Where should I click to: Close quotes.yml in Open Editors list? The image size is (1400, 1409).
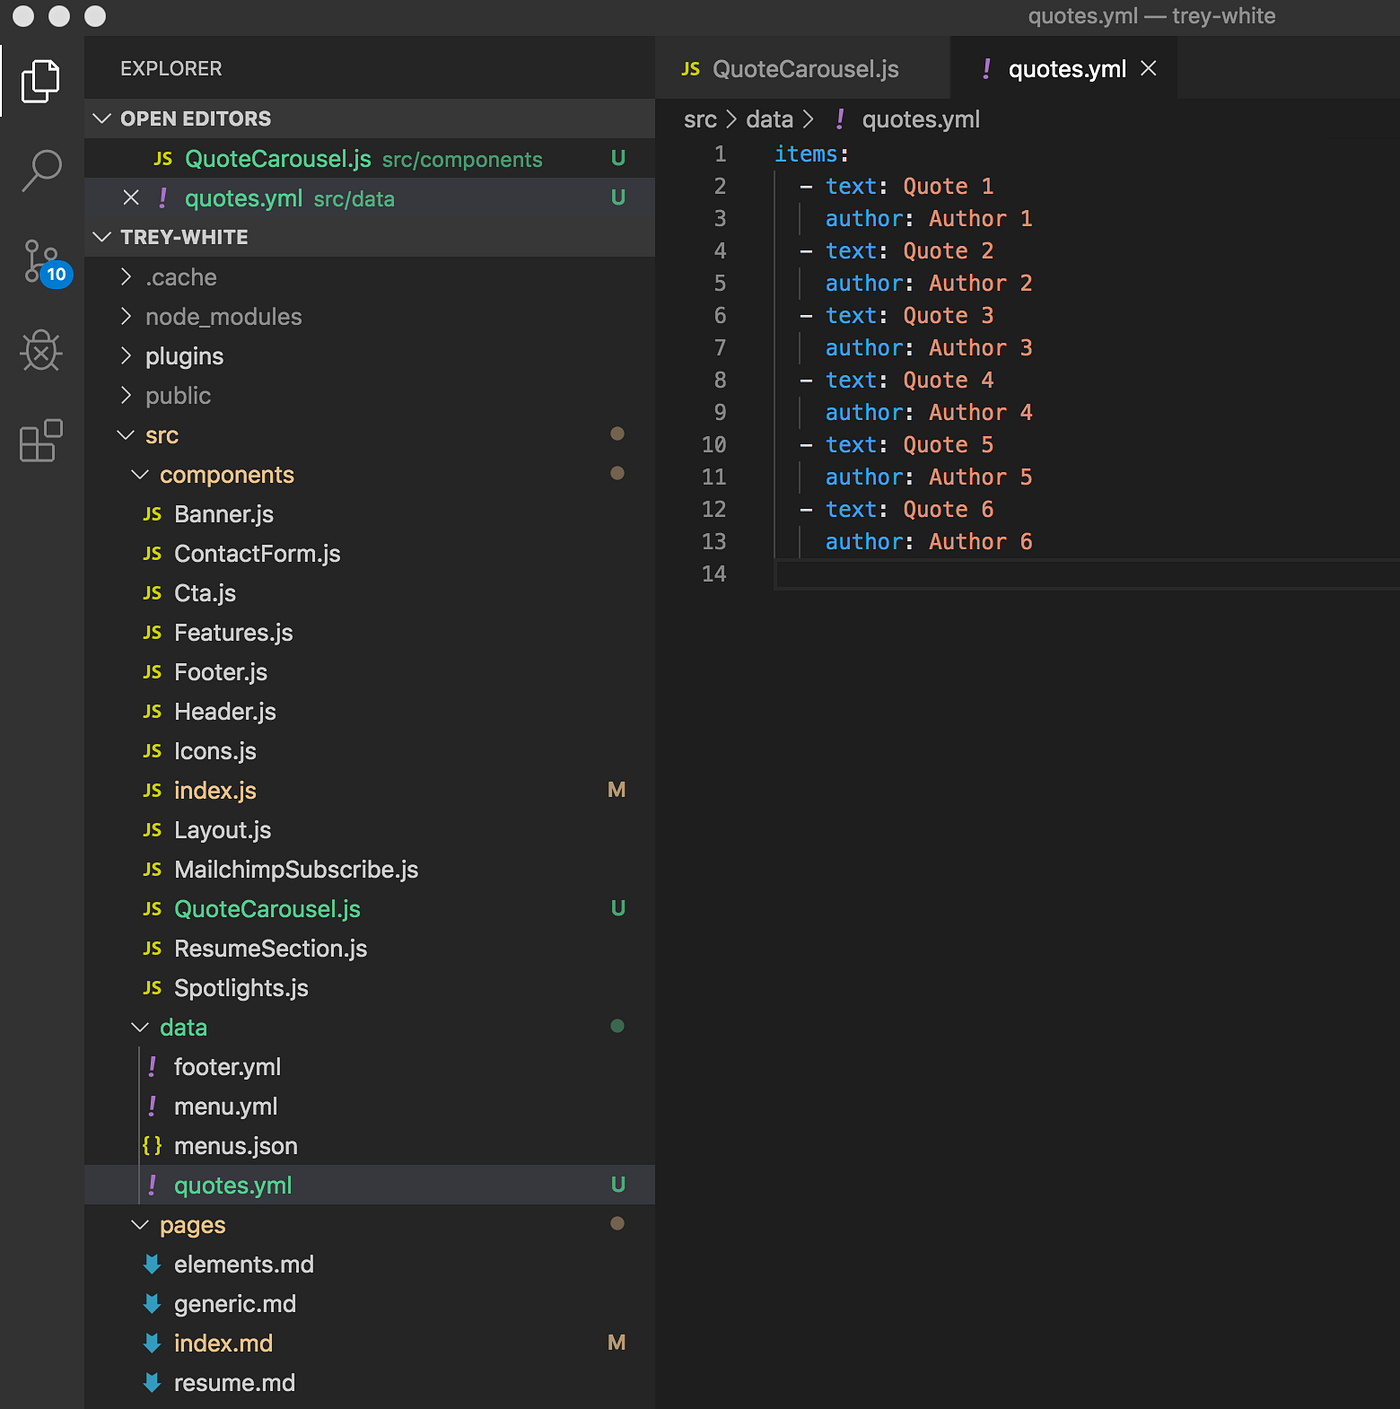click(131, 198)
